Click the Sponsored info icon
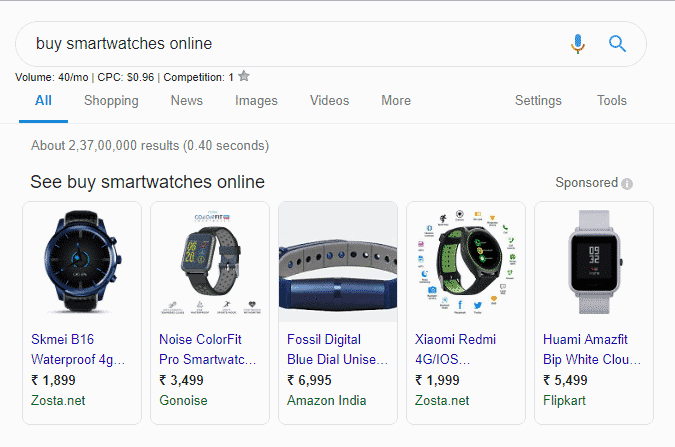 [627, 184]
